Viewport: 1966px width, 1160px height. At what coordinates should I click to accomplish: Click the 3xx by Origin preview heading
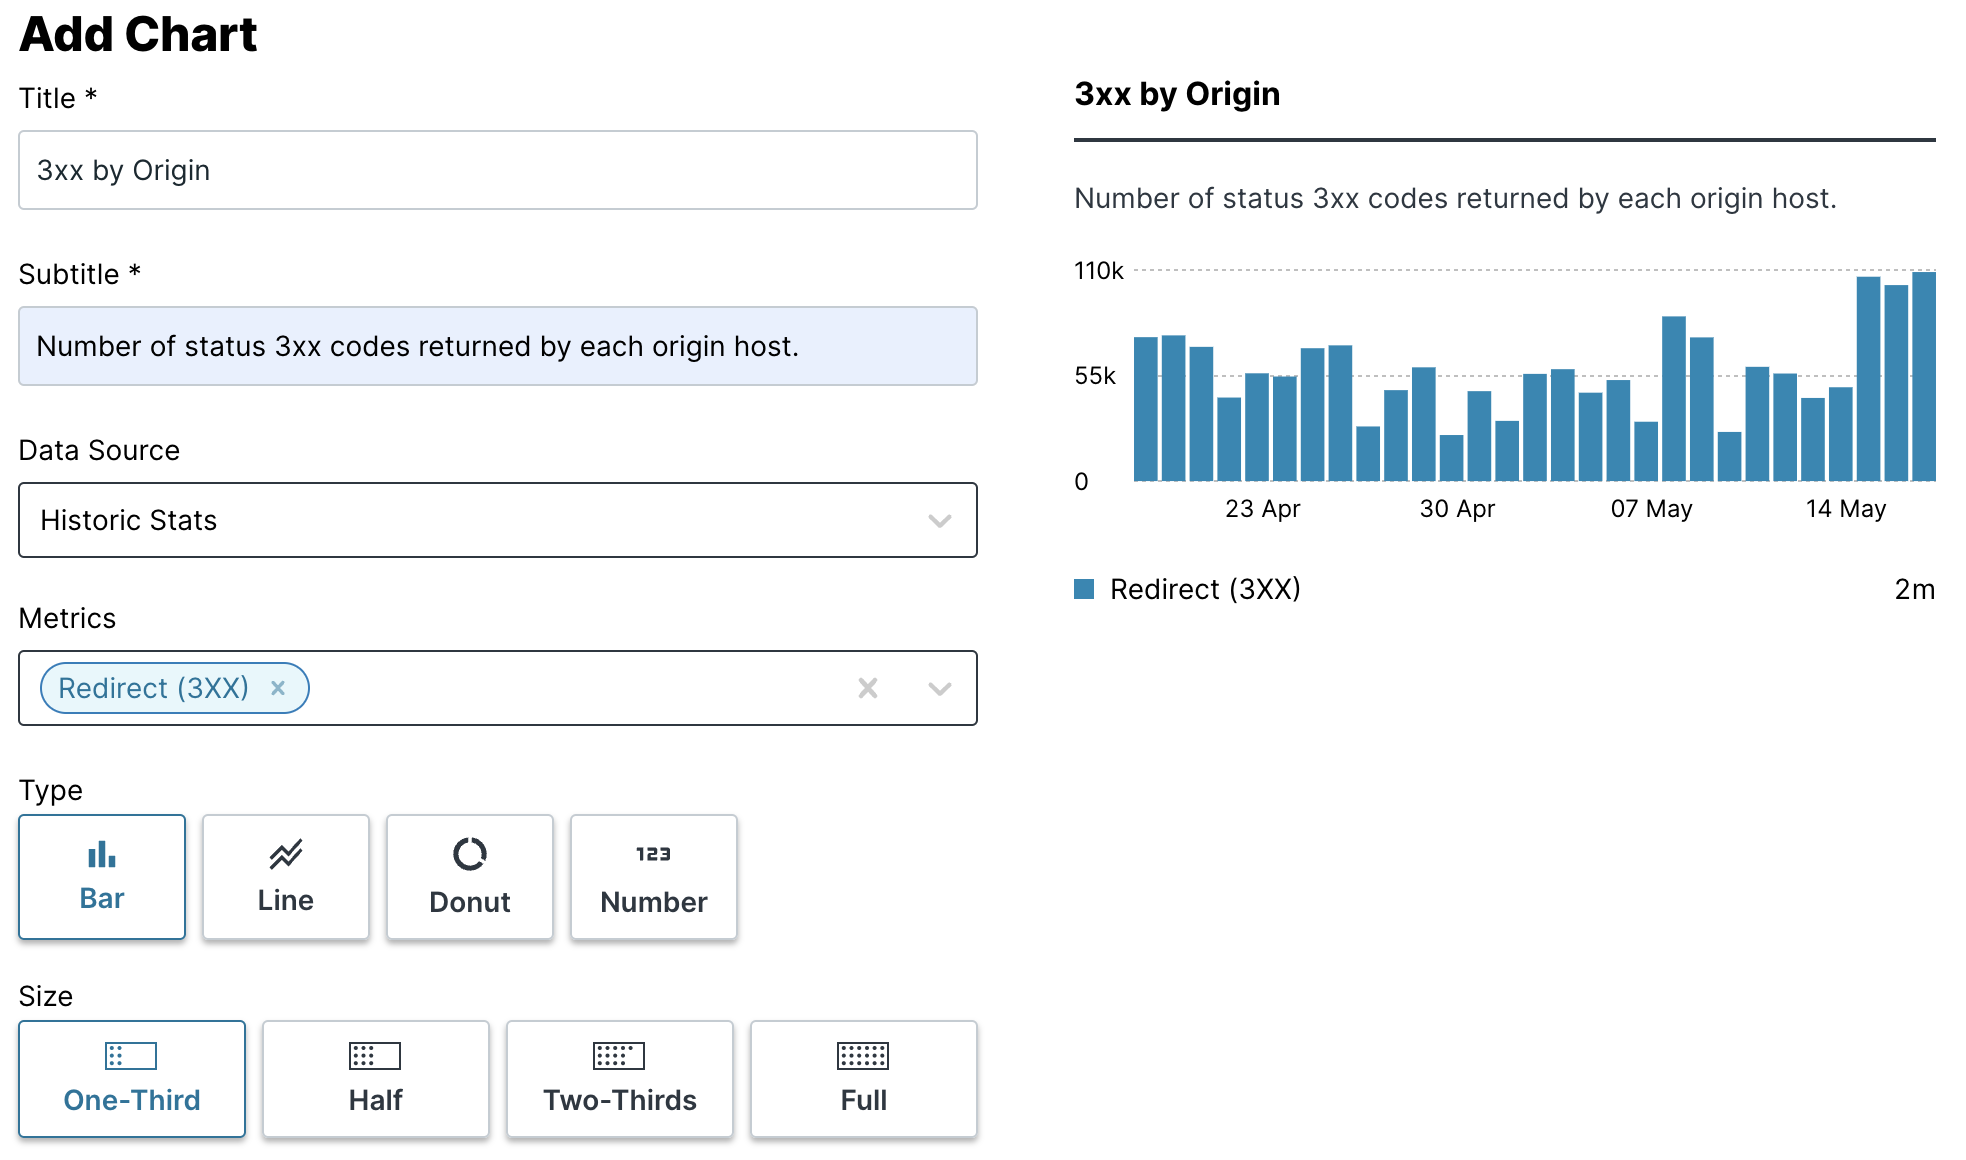[1176, 93]
